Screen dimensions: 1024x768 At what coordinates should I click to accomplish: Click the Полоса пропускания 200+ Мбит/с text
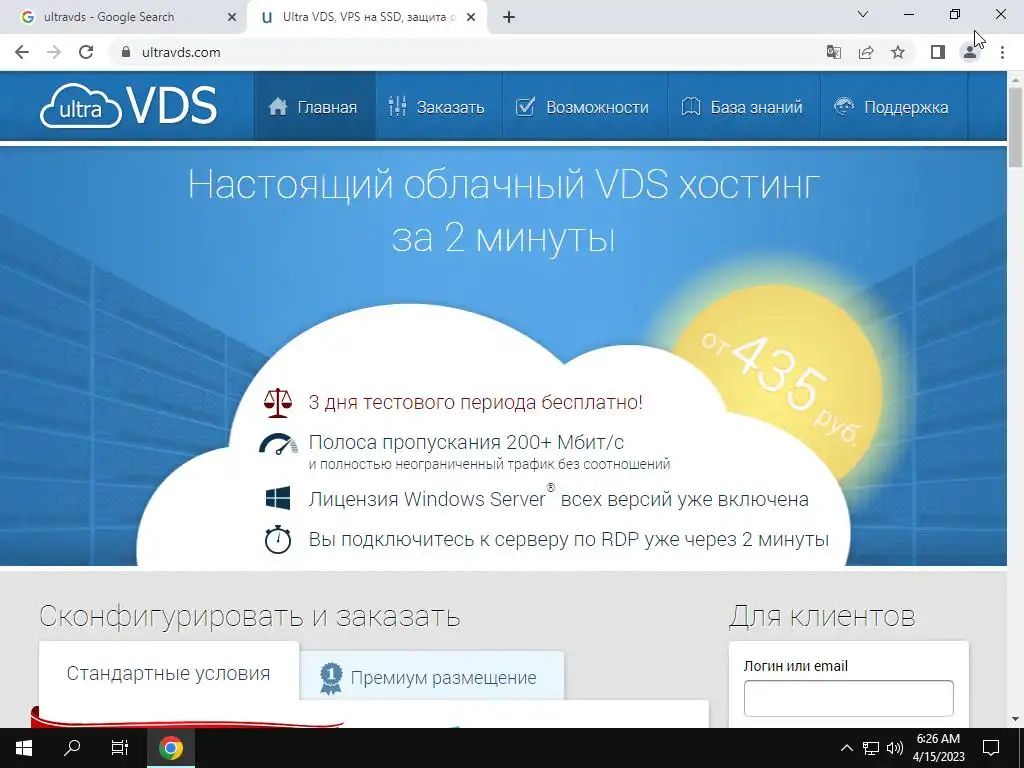click(x=466, y=443)
